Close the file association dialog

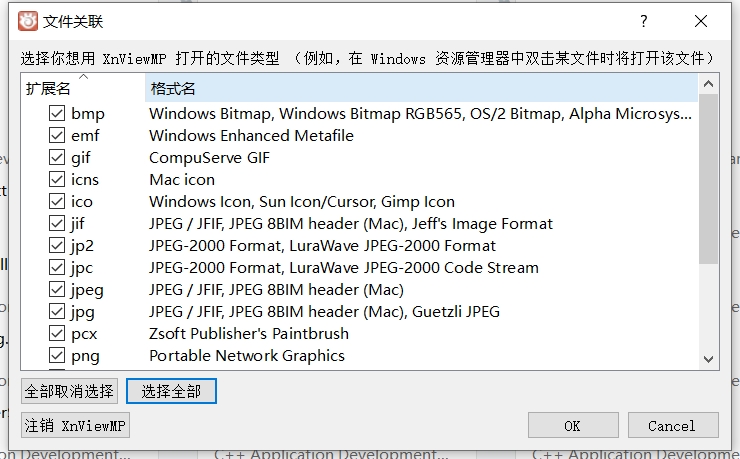tap(702, 21)
